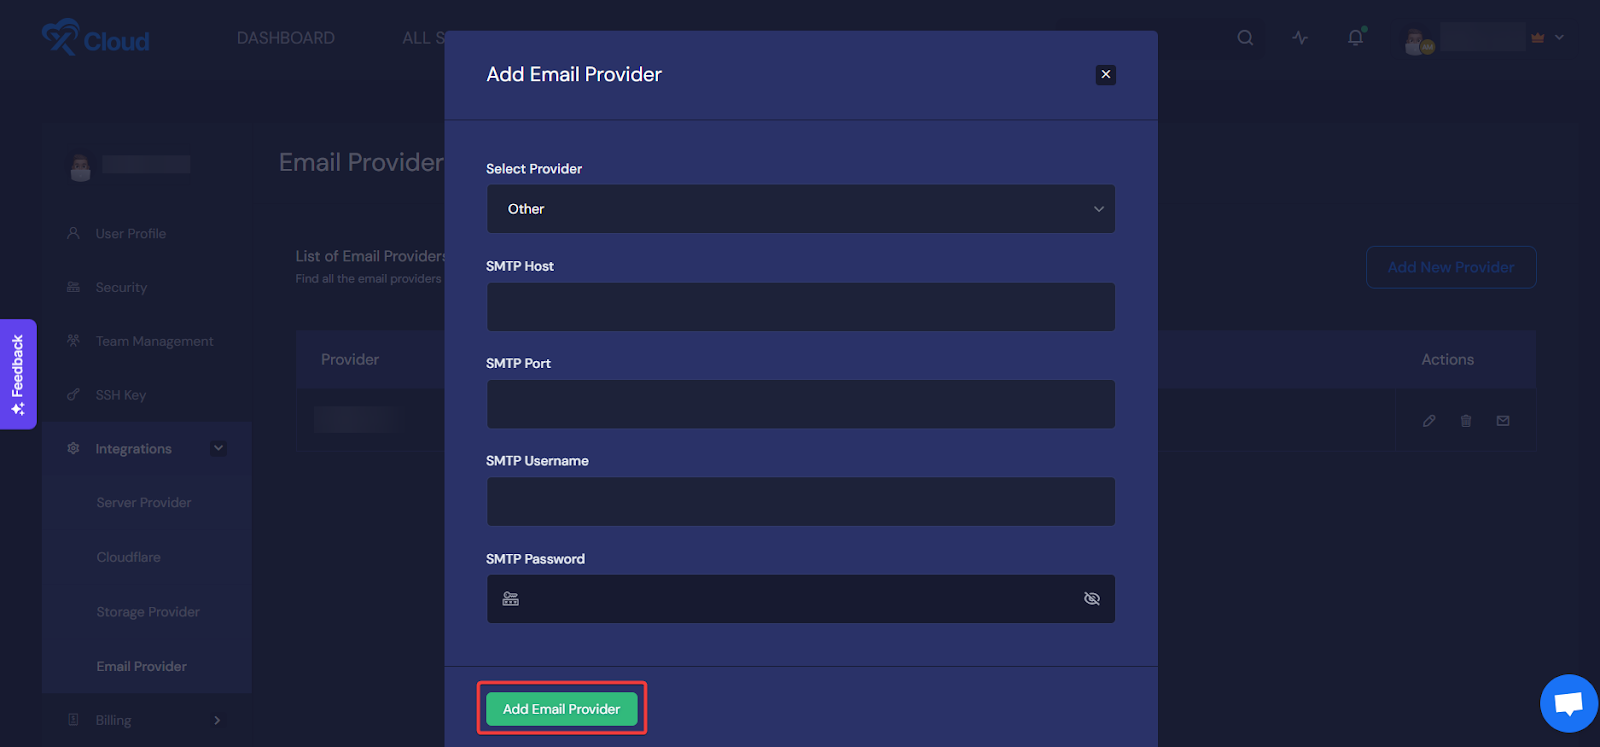Open the activity pulse icon
Viewport: 1600px width, 747px height.
(1300, 38)
